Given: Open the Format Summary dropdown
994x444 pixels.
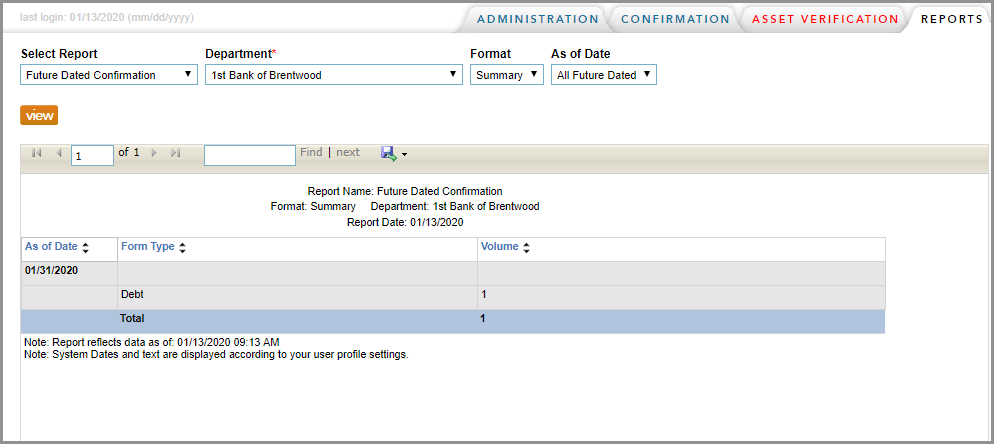Looking at the screenshot, I should point(507,75).
